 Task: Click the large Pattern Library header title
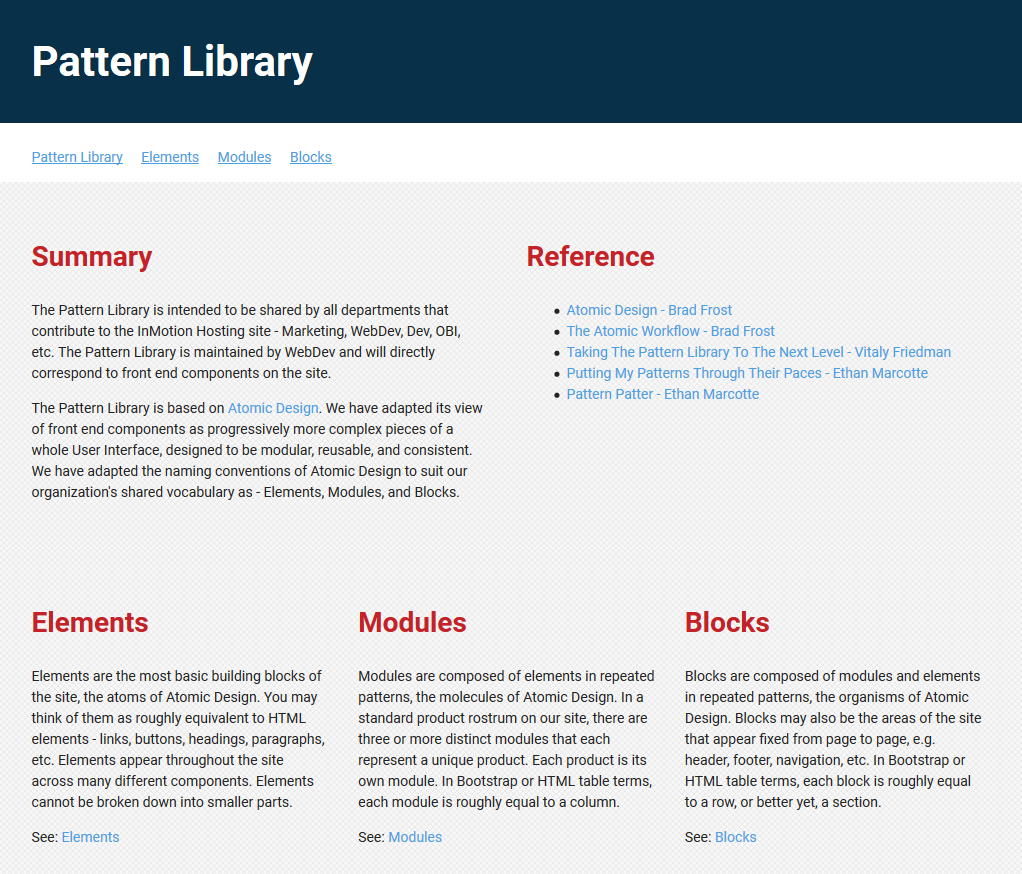tap(172, 61)
